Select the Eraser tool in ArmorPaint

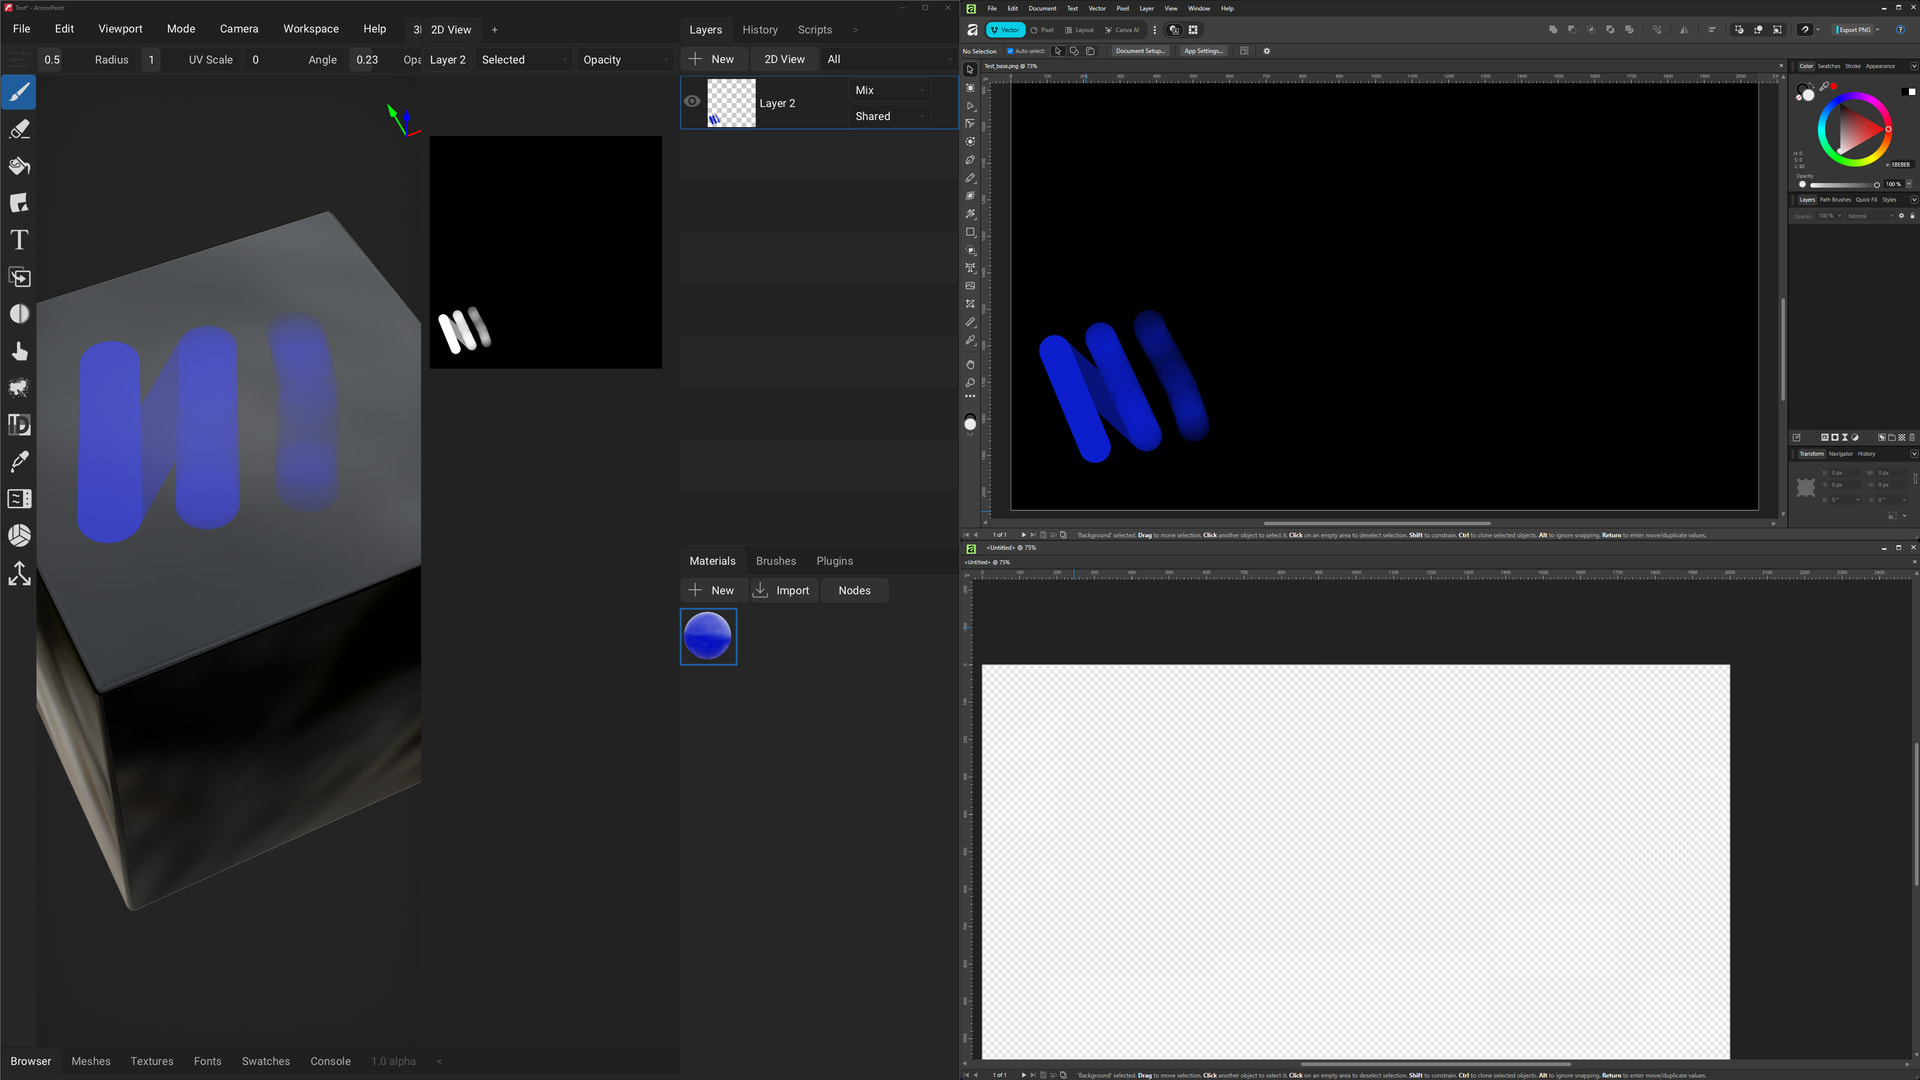[x=19, y=130]
